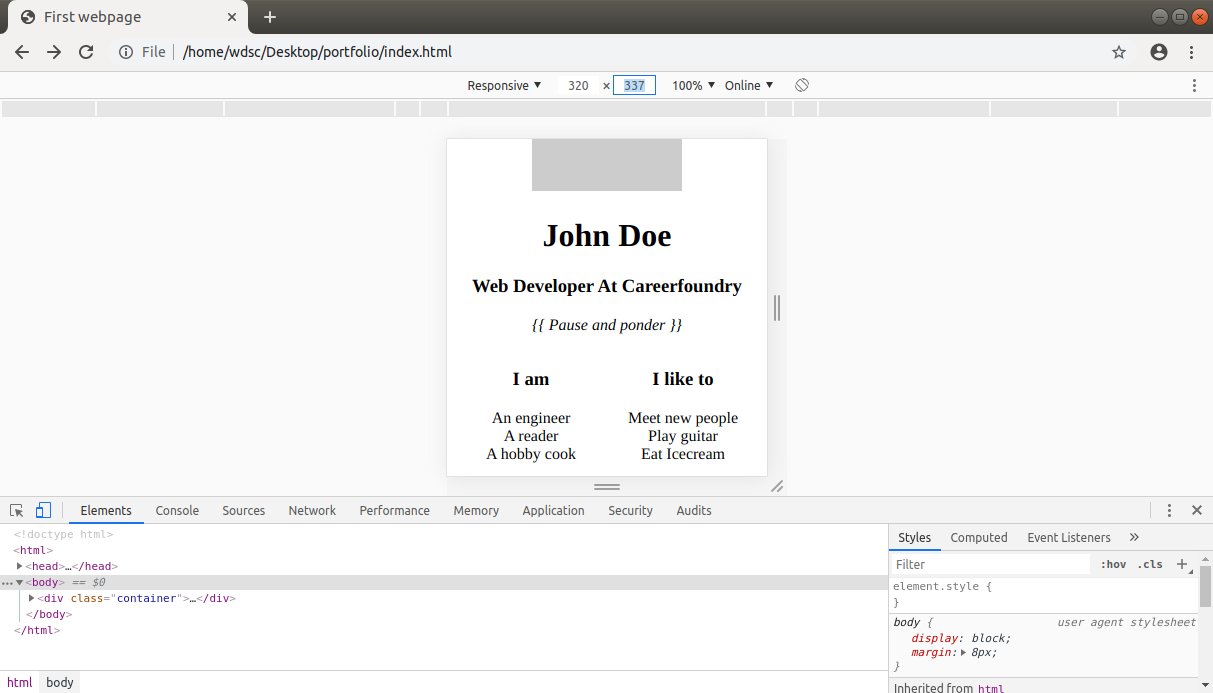Collapse the body element node
The height and width of the screenshot is (693, 1213).
tap(20, 582)
